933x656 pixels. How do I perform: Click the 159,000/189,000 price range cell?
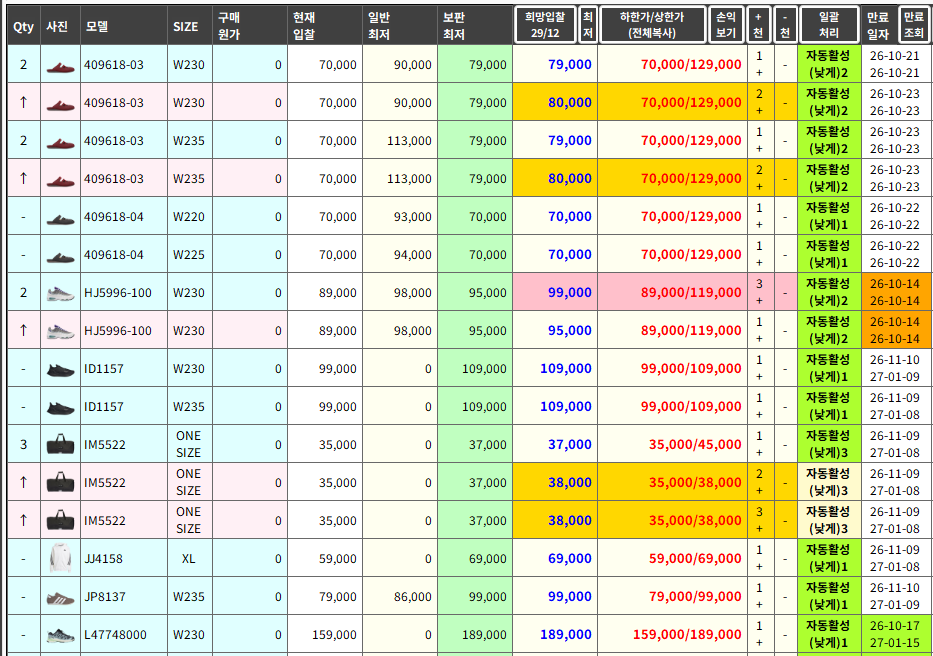pos(672,635)
